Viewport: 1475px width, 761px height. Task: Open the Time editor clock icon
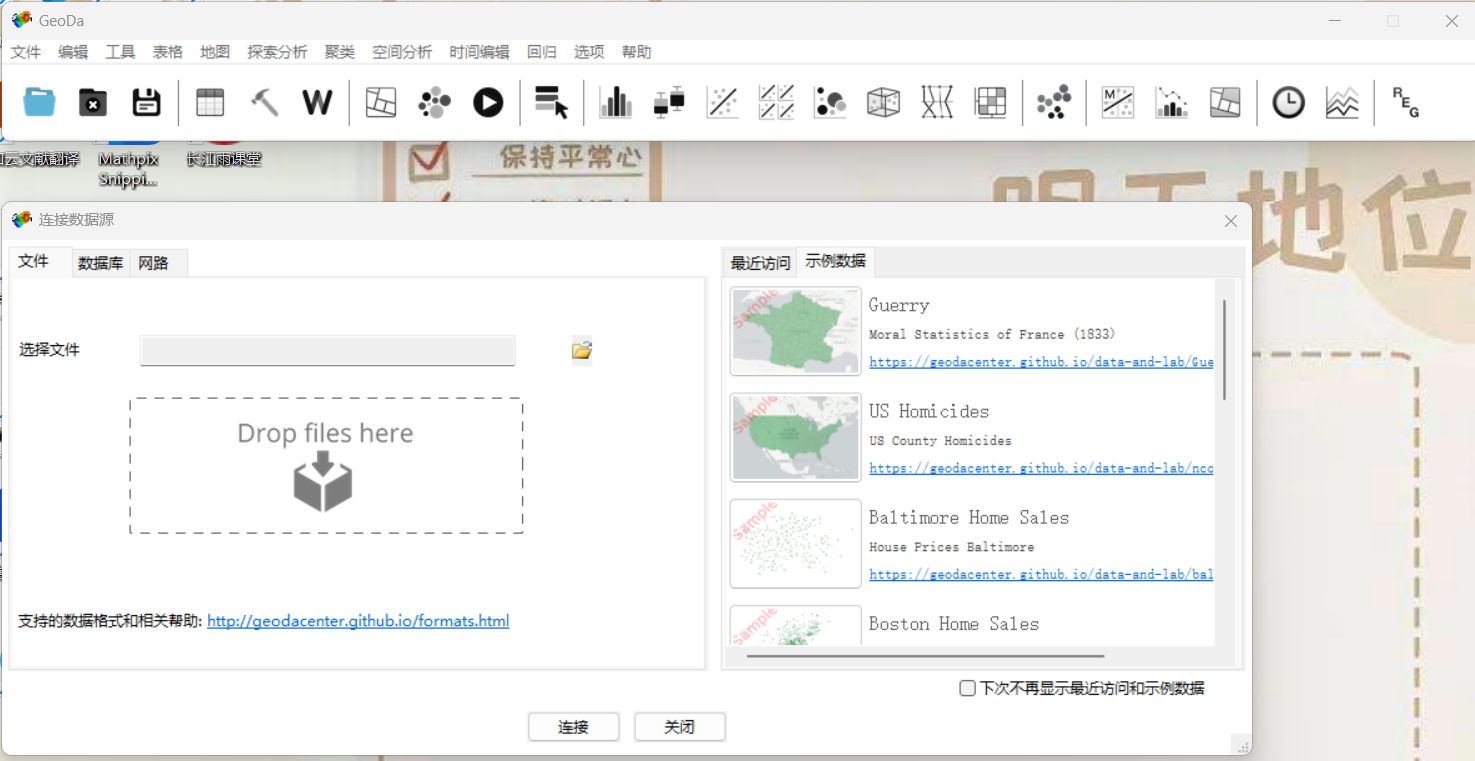(x=1288, y=101)
